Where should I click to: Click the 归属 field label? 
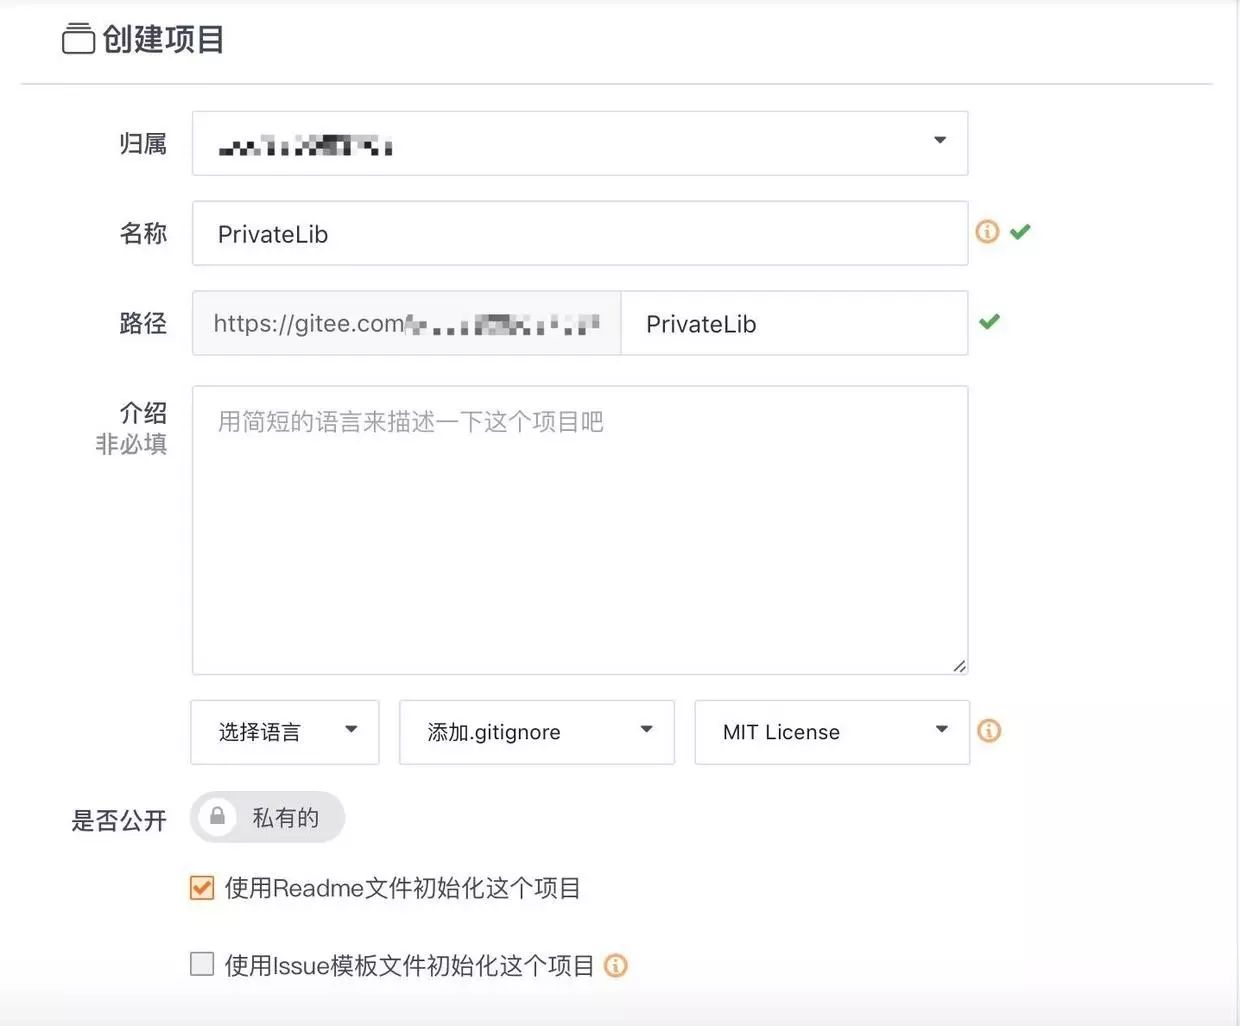(x=143, y=144)
